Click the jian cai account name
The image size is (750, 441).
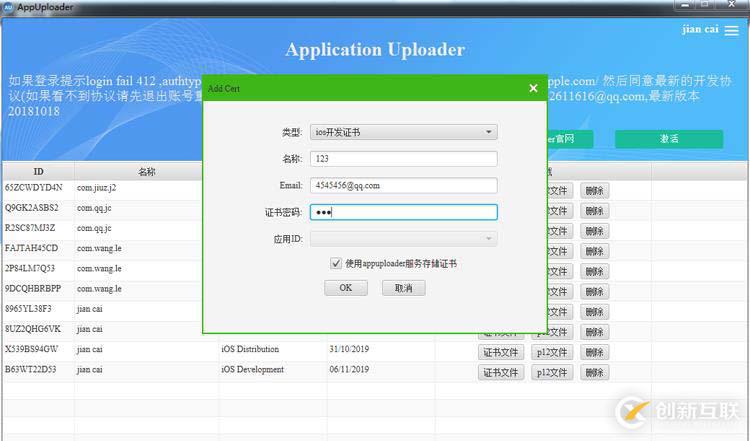[x=700, y=29]
